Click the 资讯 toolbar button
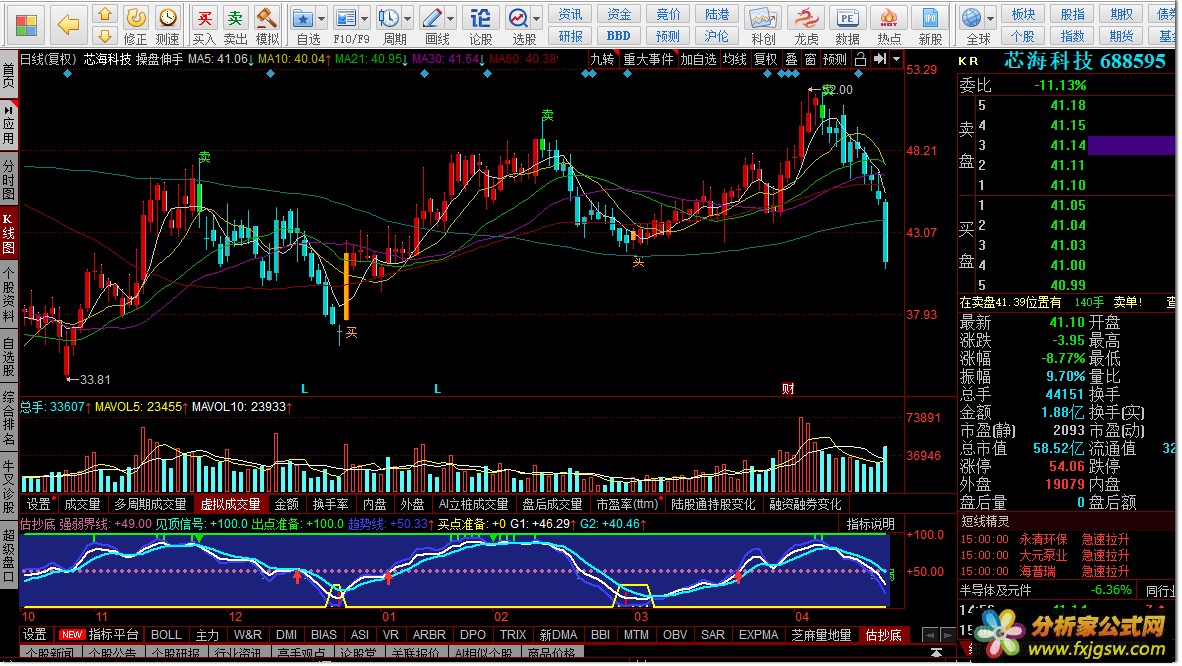 coord(570,14)
